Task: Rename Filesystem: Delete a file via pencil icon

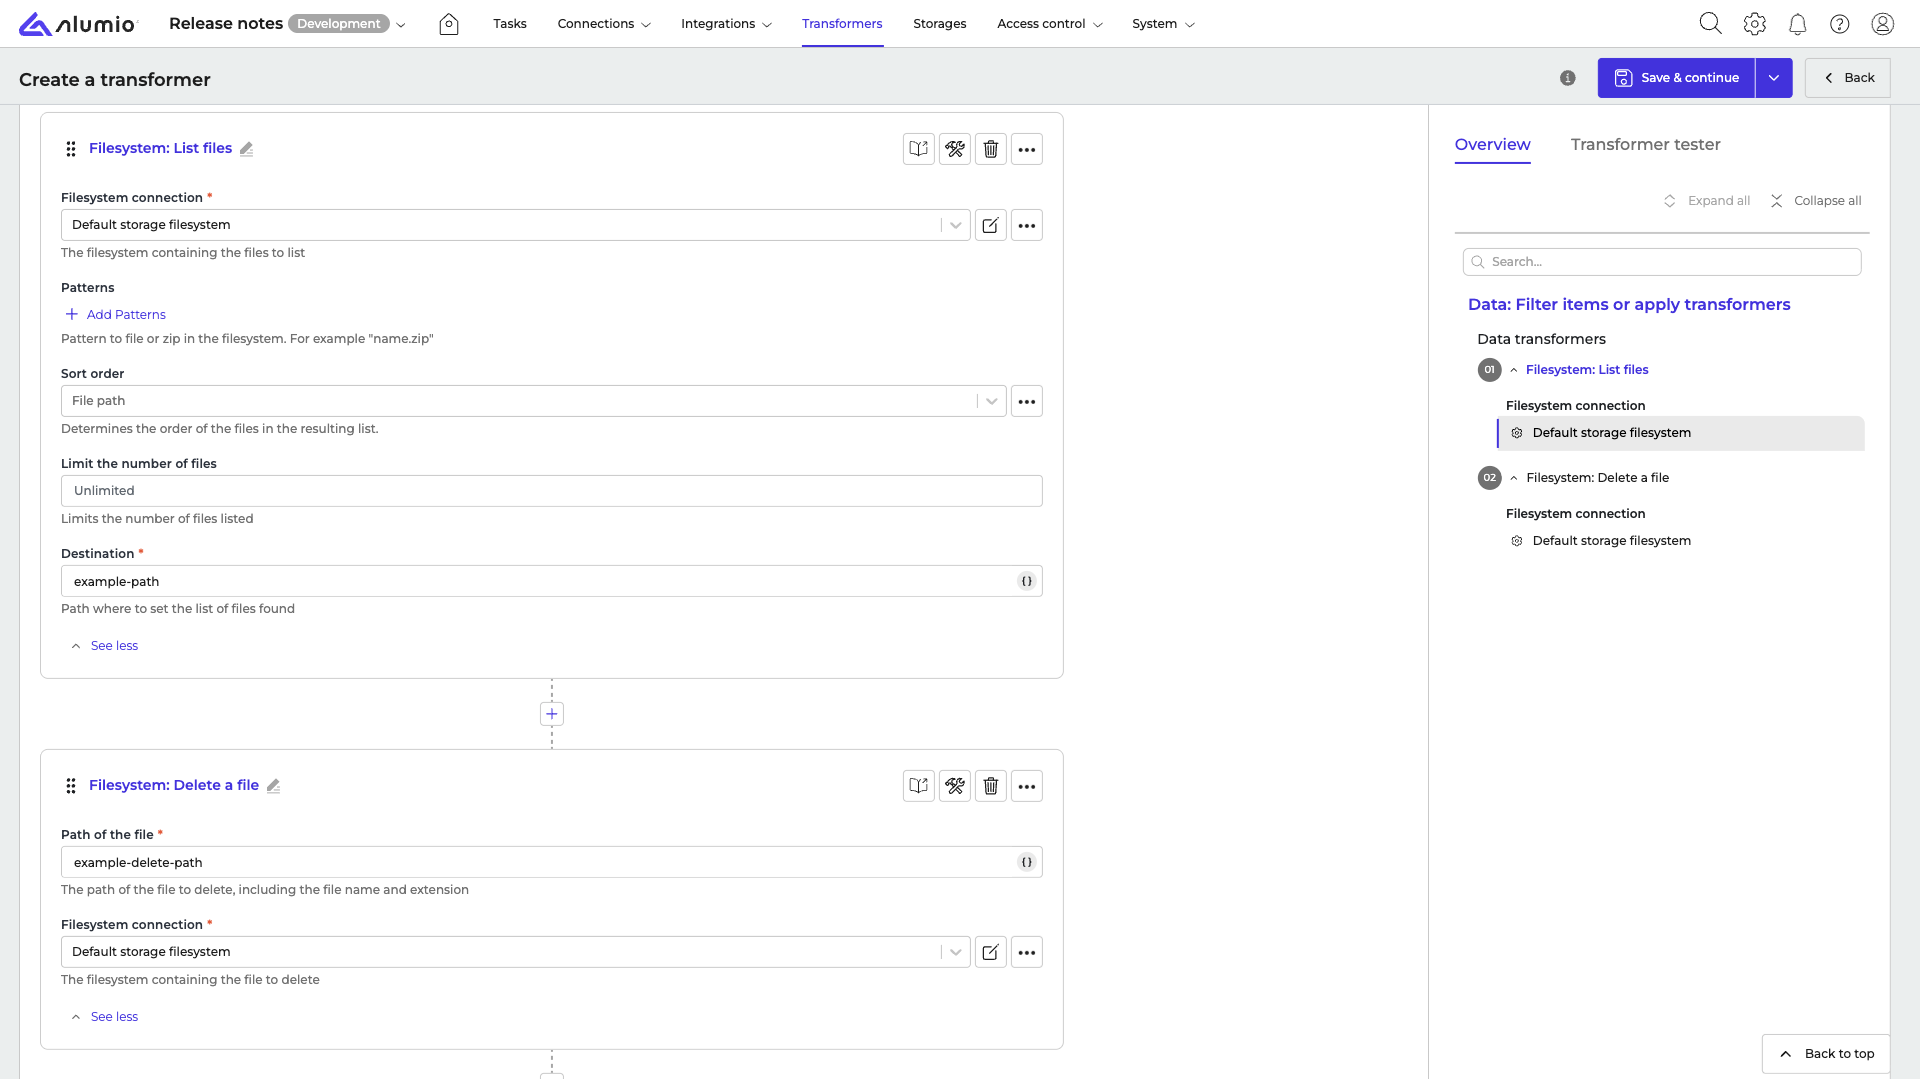Action: [x=273, y=786]
